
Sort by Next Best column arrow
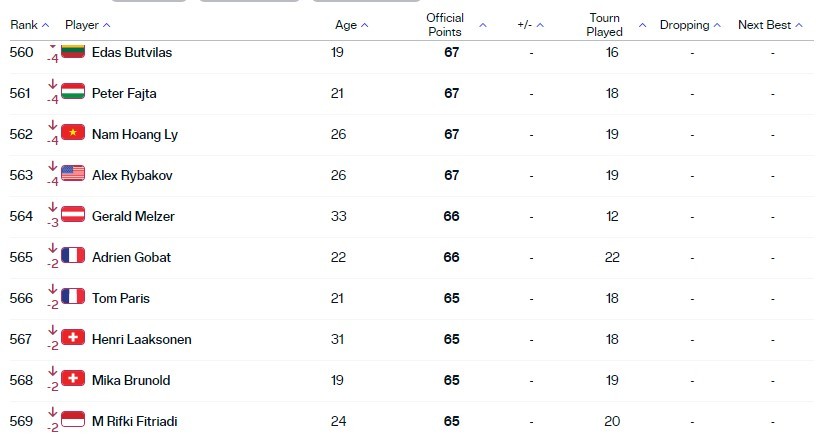point(799,25)
